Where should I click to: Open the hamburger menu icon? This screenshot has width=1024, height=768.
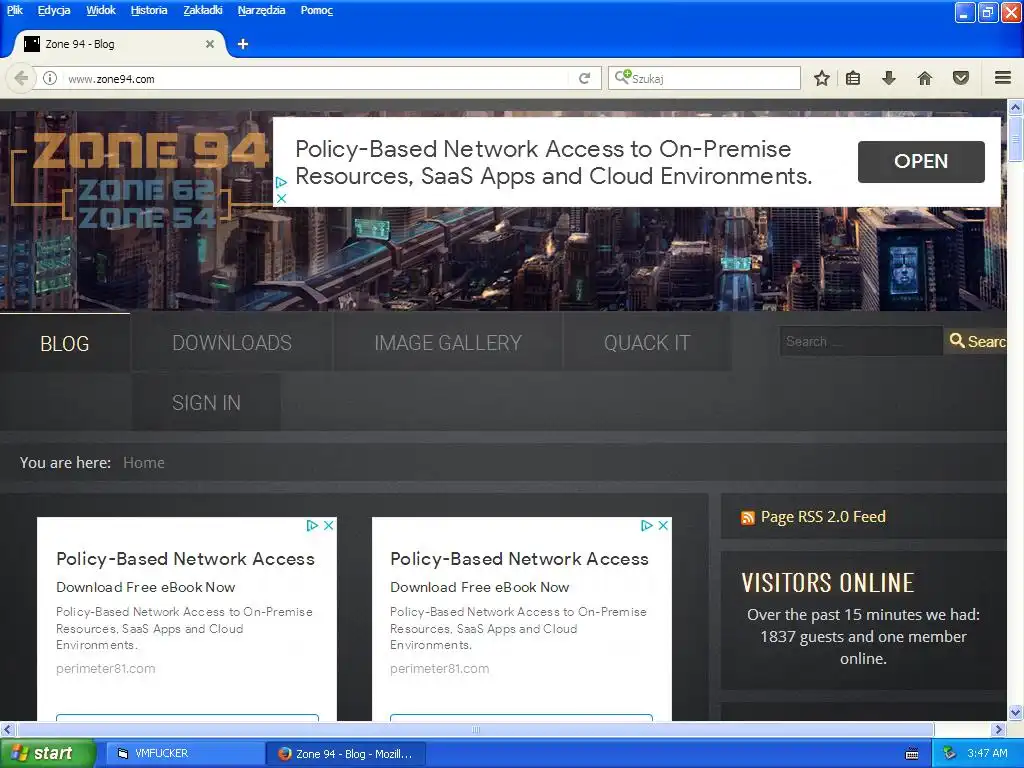coord(1003,78)
